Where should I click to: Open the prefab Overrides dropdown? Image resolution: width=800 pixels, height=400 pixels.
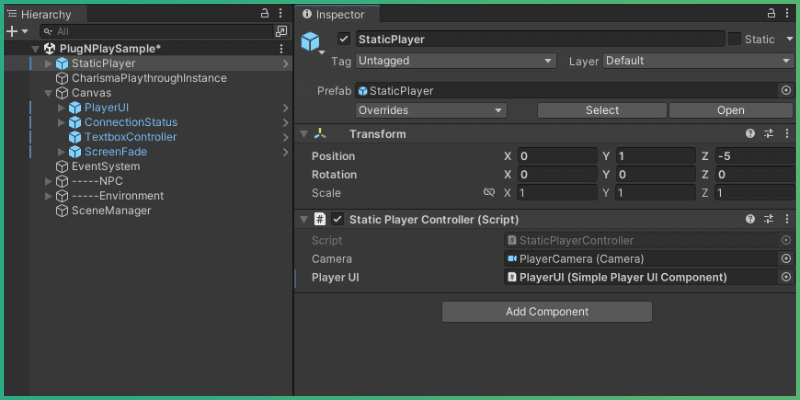point(431,110)
